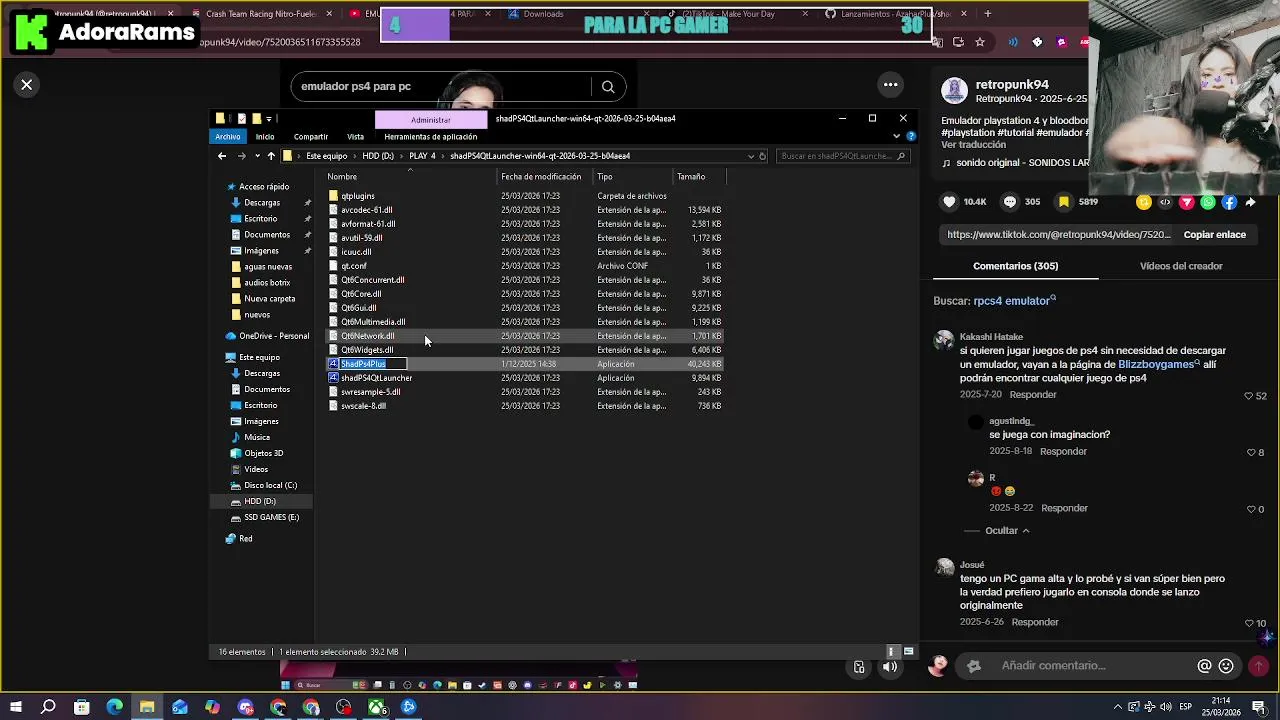
Task: Open Vista ribbon tab
Action: tap(355, 137)
